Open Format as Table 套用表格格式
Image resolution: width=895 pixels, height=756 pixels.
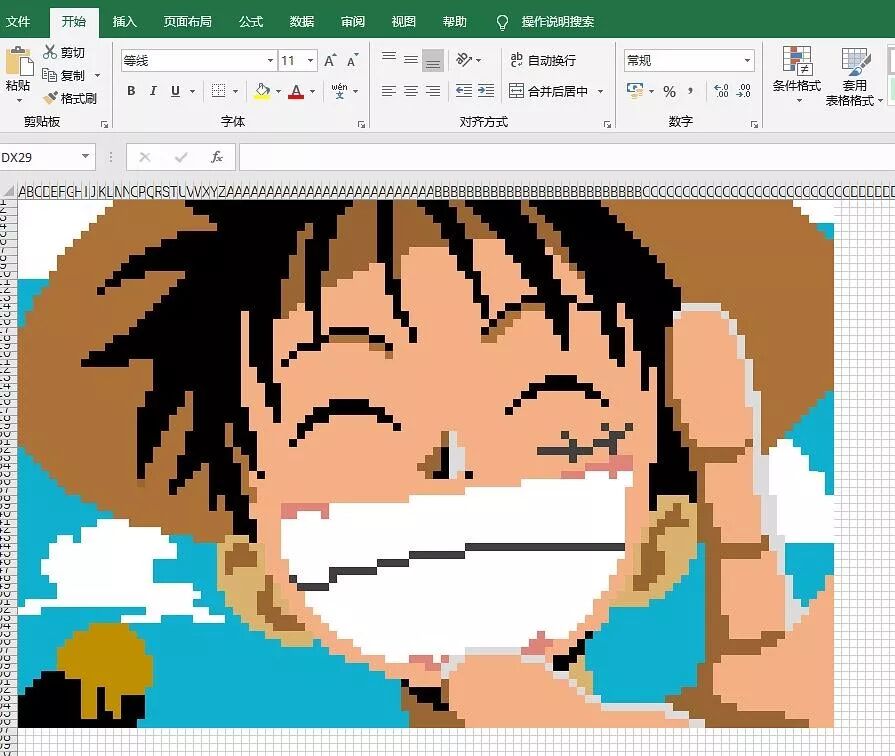[x=853, y=76]
